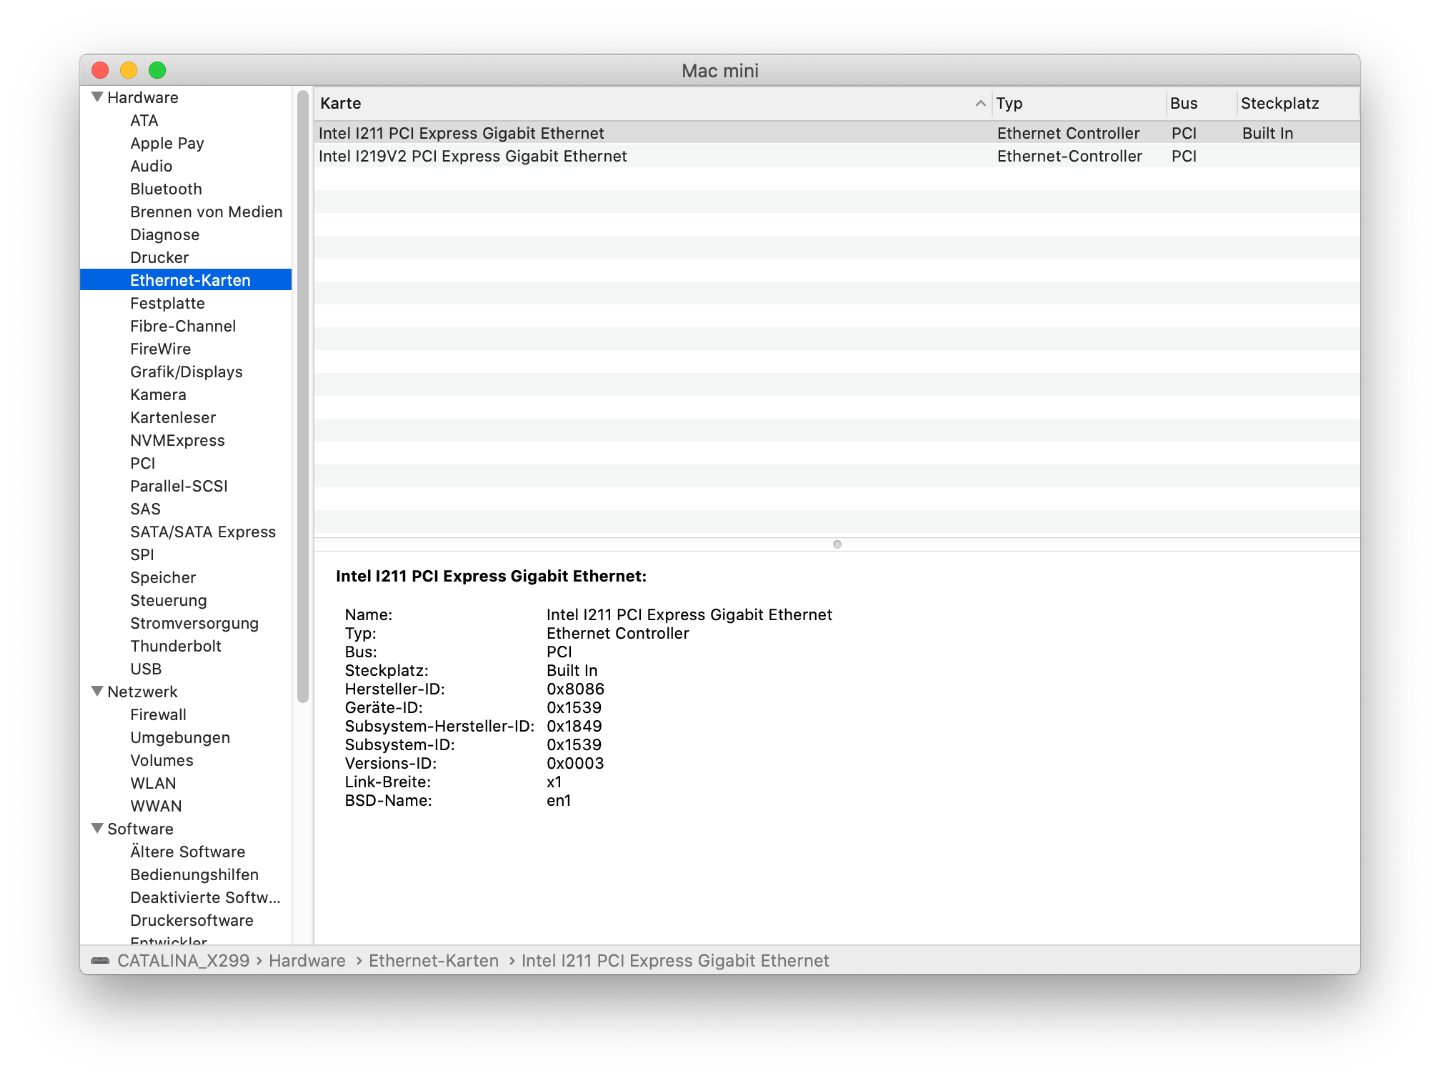Select SPI entry
The width and height of the screenshot is (1440, 1080).
(142, 555)
